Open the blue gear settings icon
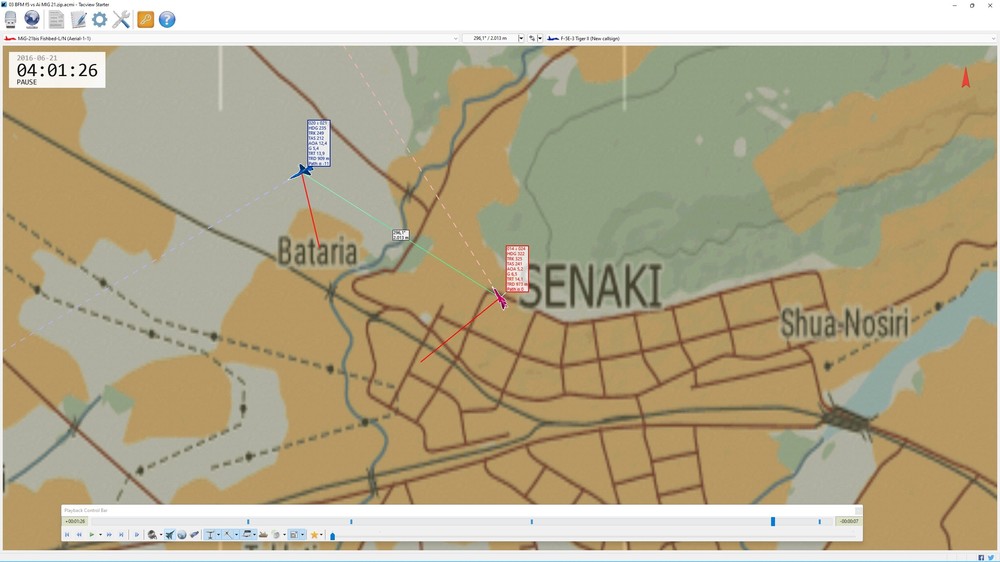 coord(99,20)
